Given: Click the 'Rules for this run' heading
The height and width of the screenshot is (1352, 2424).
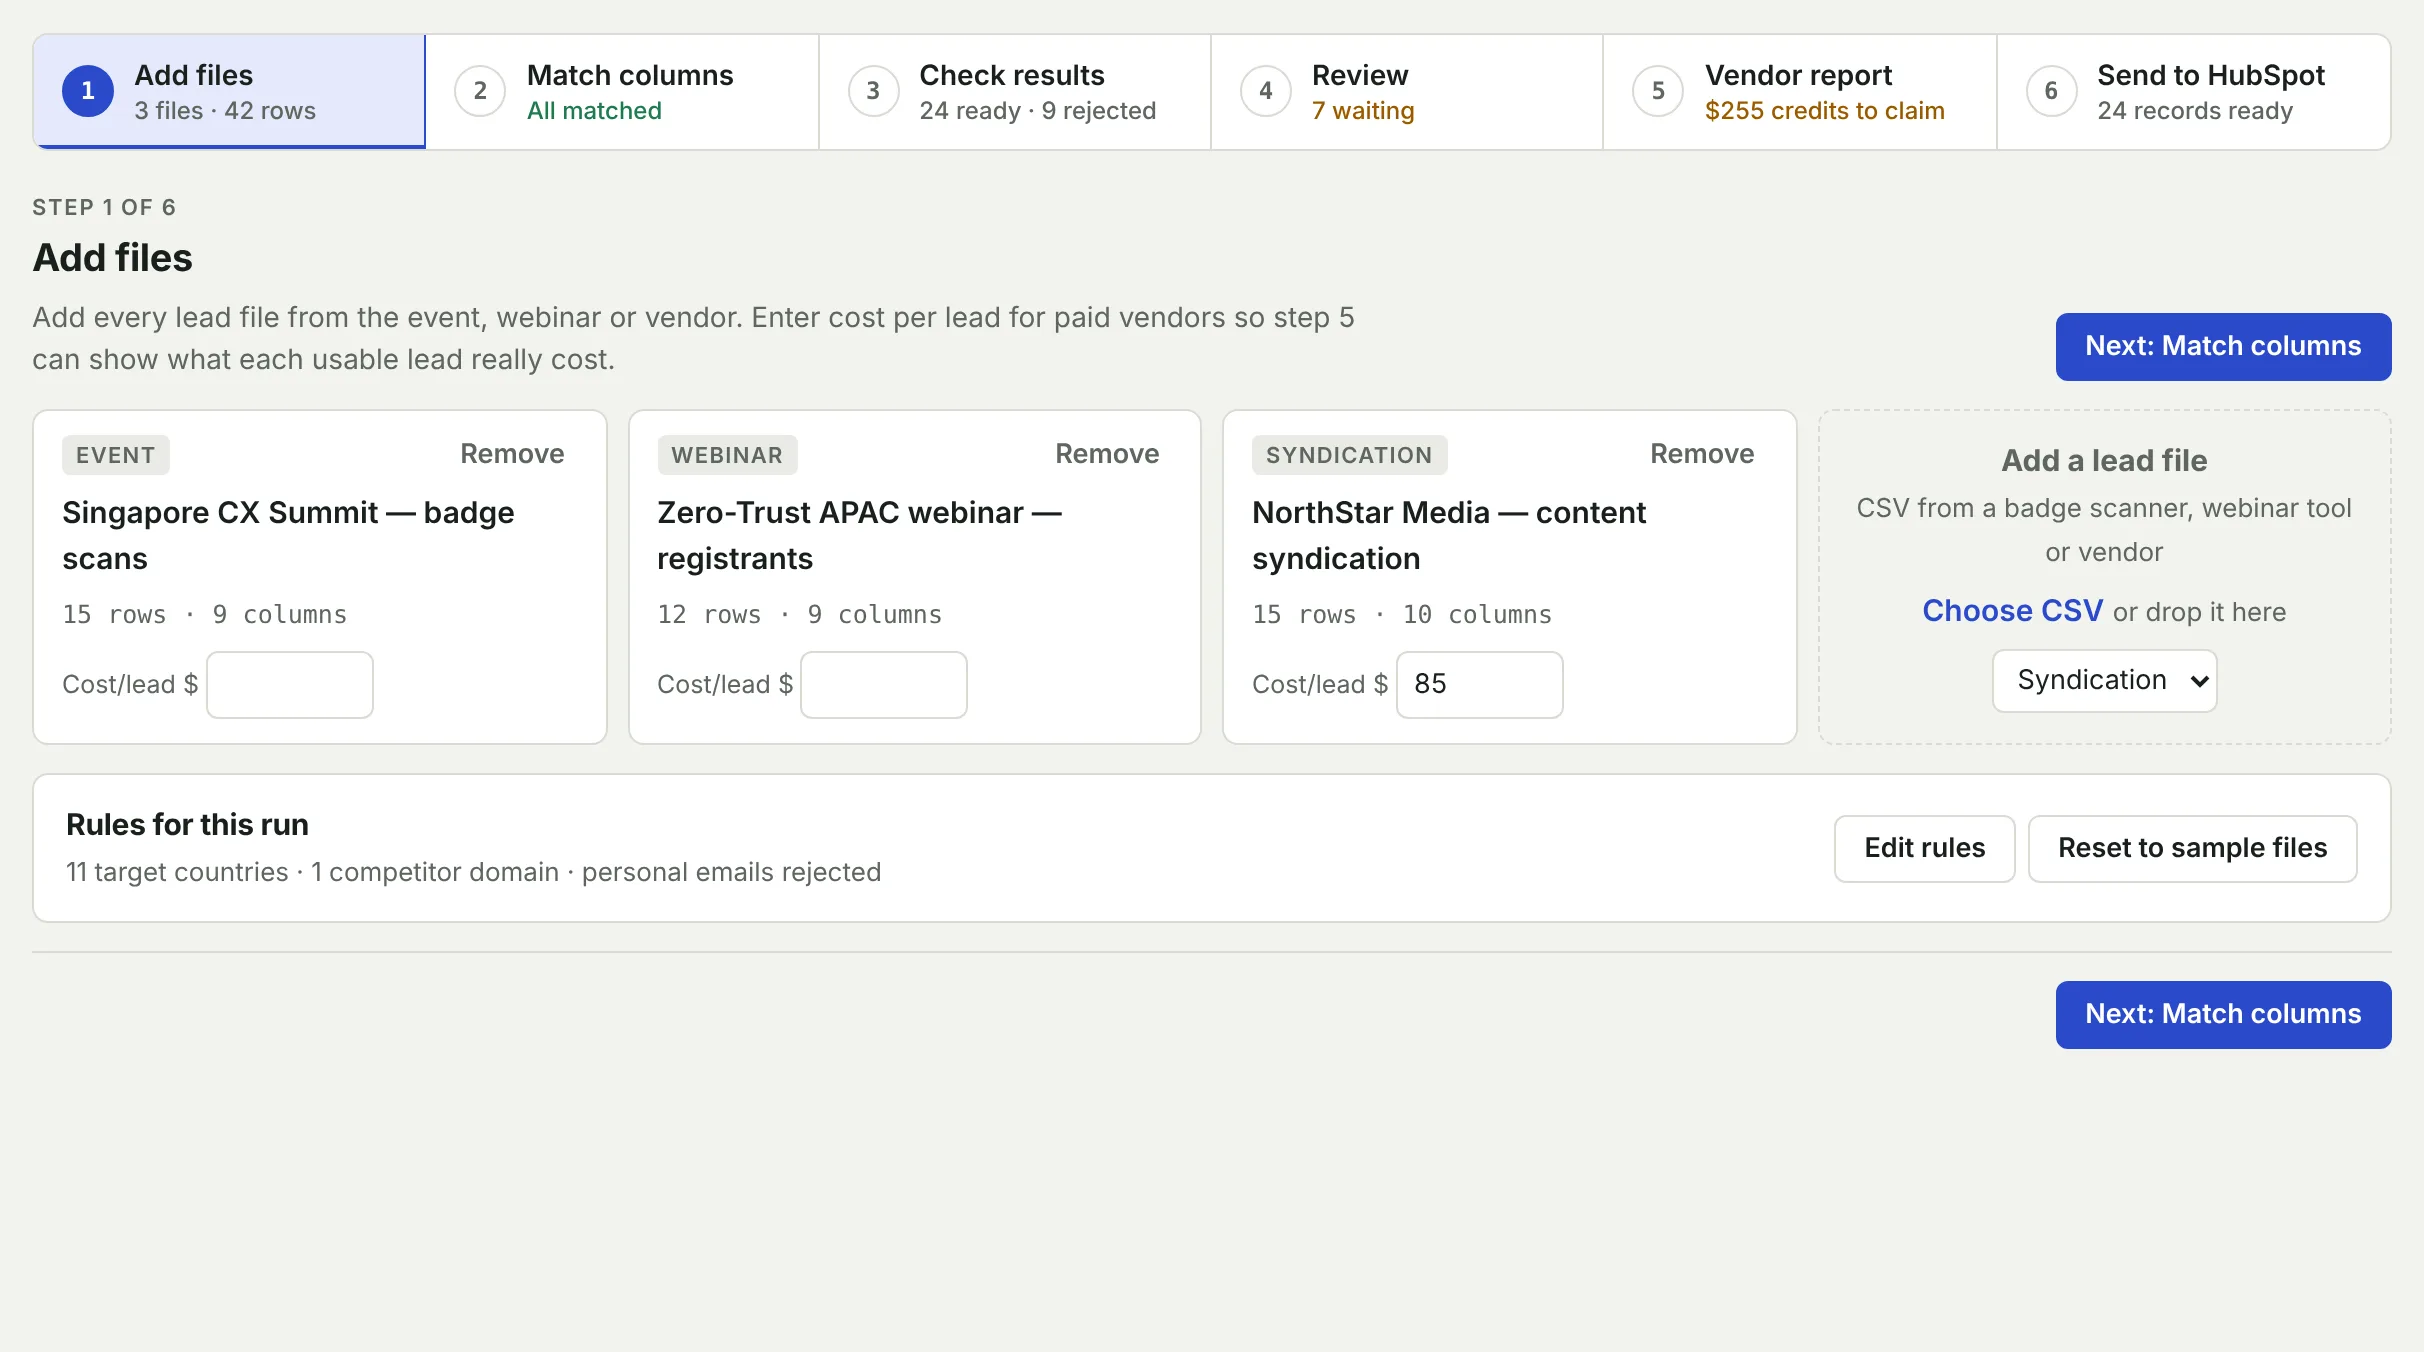Looking at the screenshot, I should pyautogui.click(x=187, y=825).
